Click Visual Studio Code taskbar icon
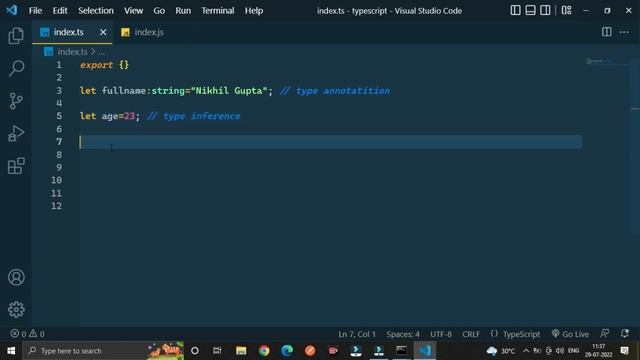This screenshot has width=640, height=360. coord(425,351)
